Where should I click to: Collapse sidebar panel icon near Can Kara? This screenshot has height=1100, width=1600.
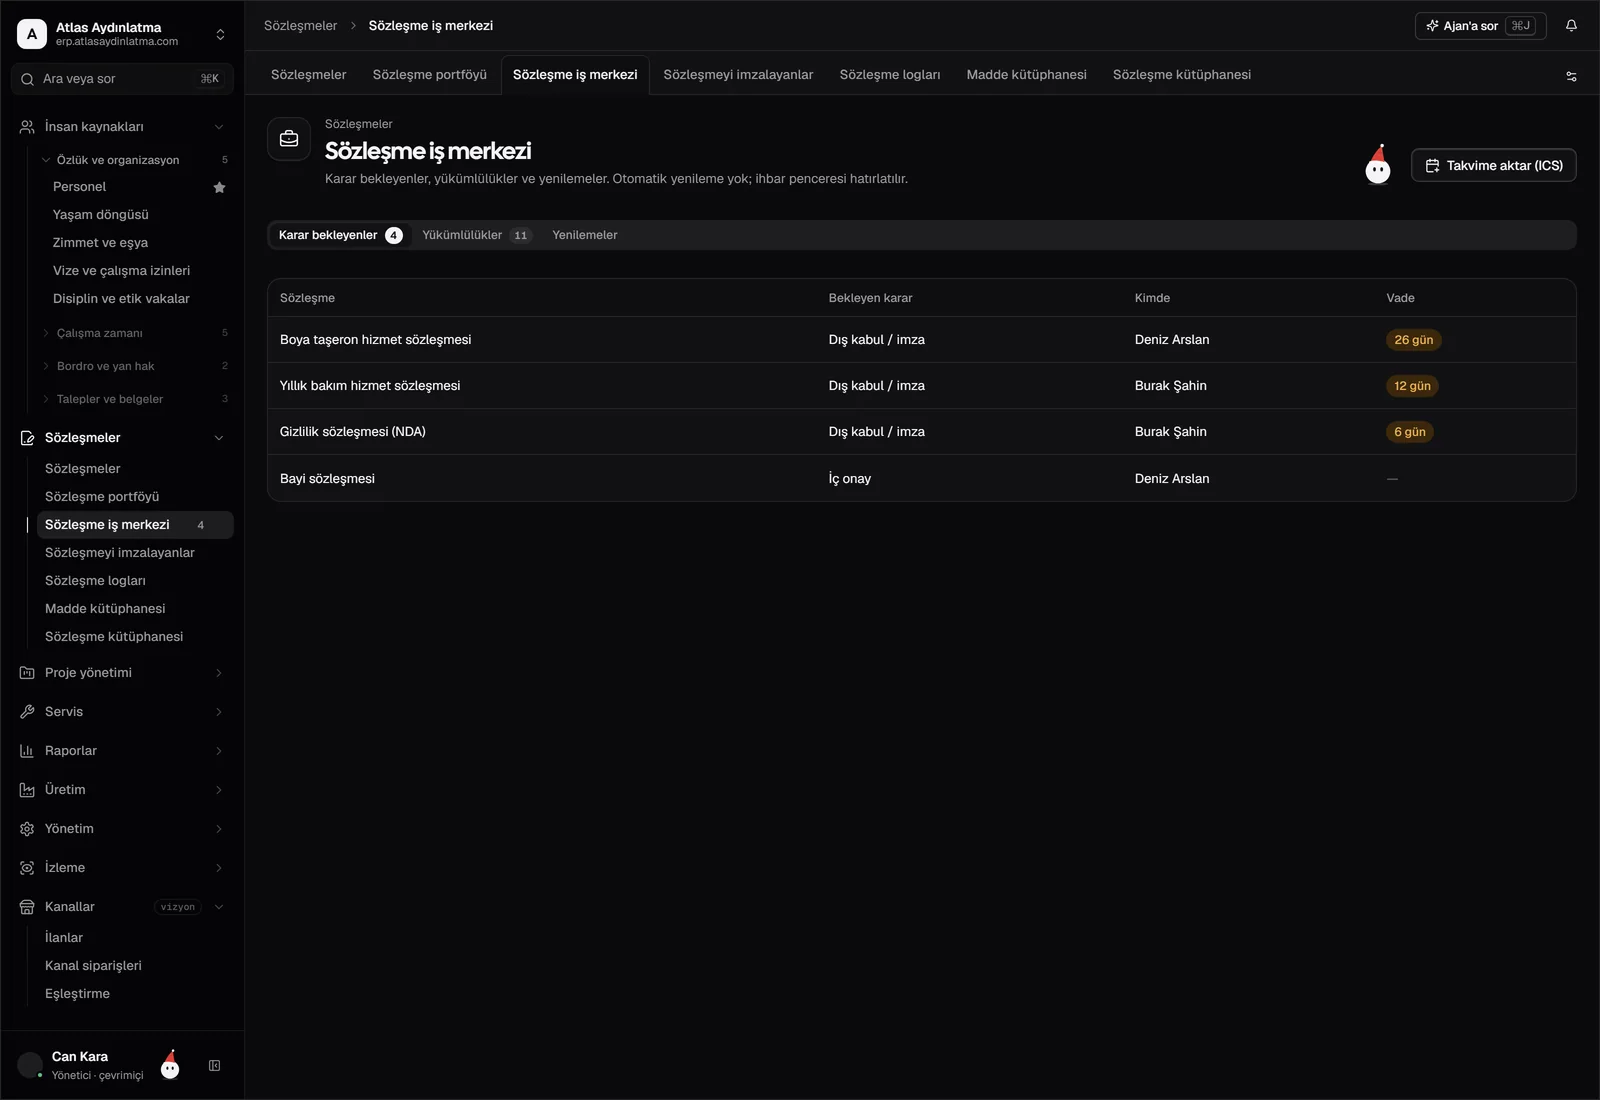click(x=214, y=1066)
